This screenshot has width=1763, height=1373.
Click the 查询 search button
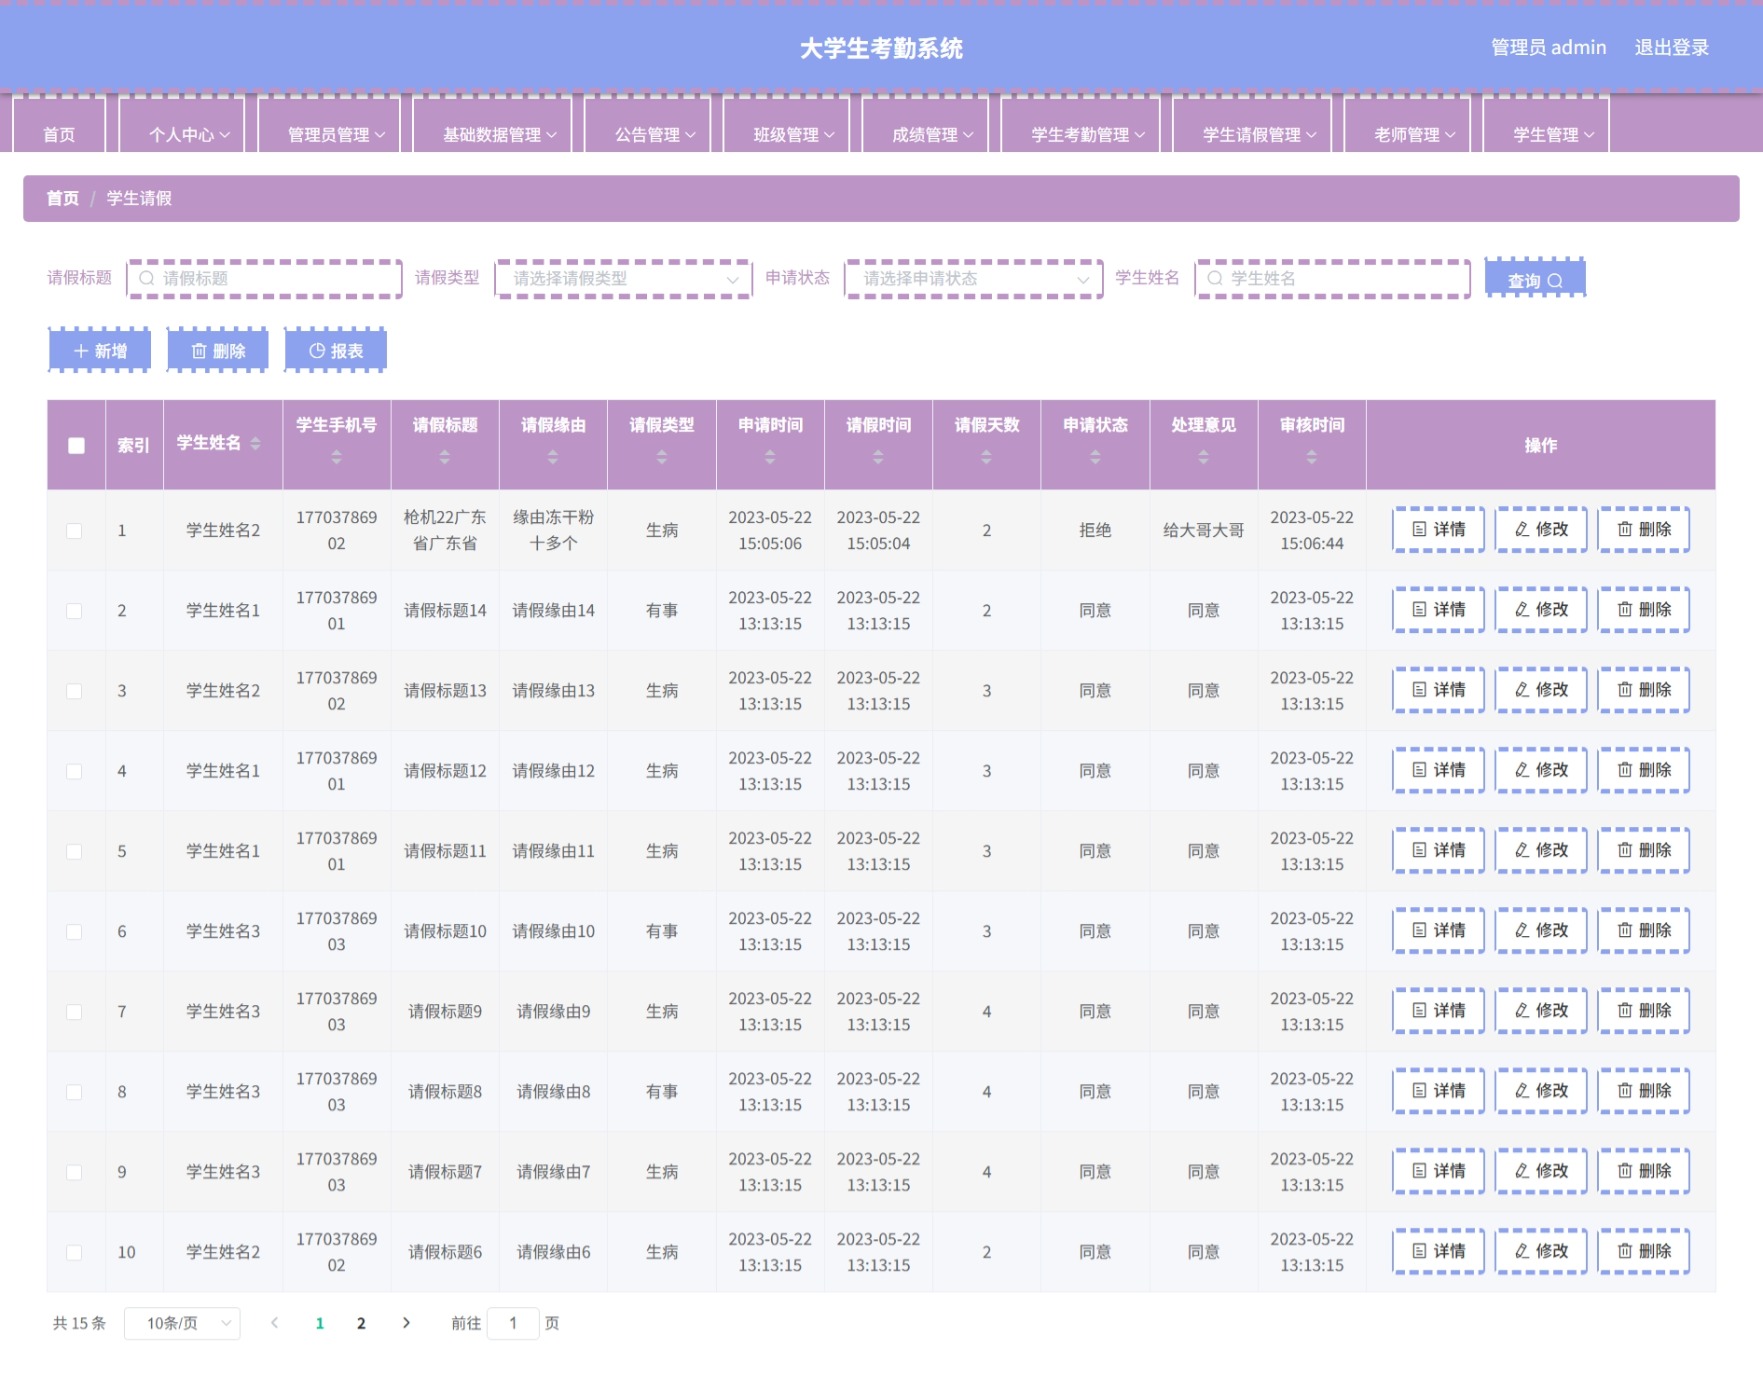pyautogui.click(x=1534, y=279)
